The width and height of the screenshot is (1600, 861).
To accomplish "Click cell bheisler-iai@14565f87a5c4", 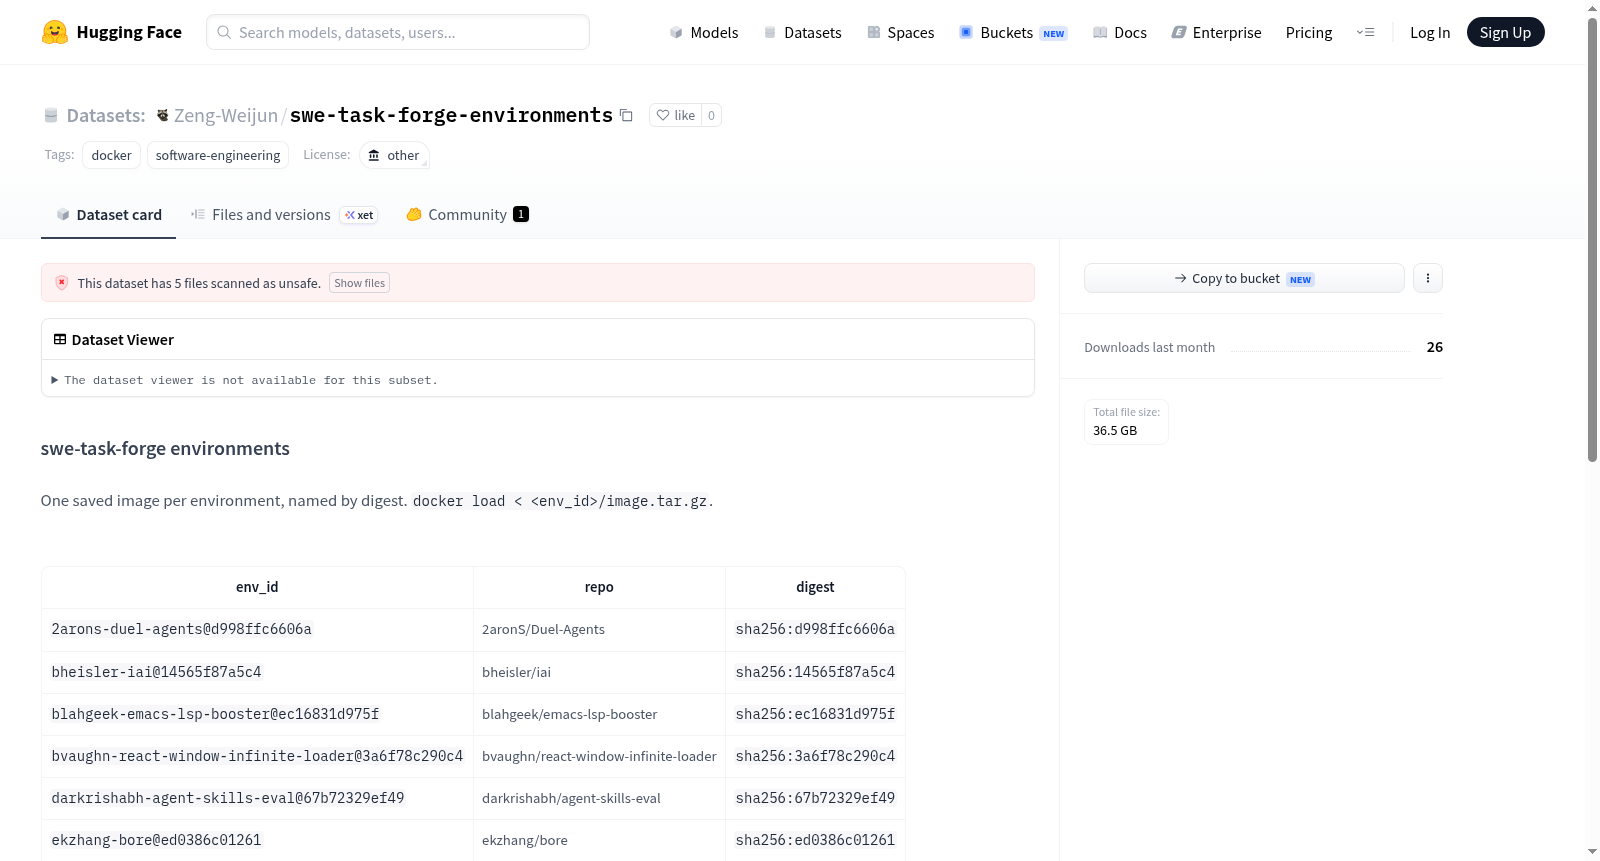I will (156, 672).
